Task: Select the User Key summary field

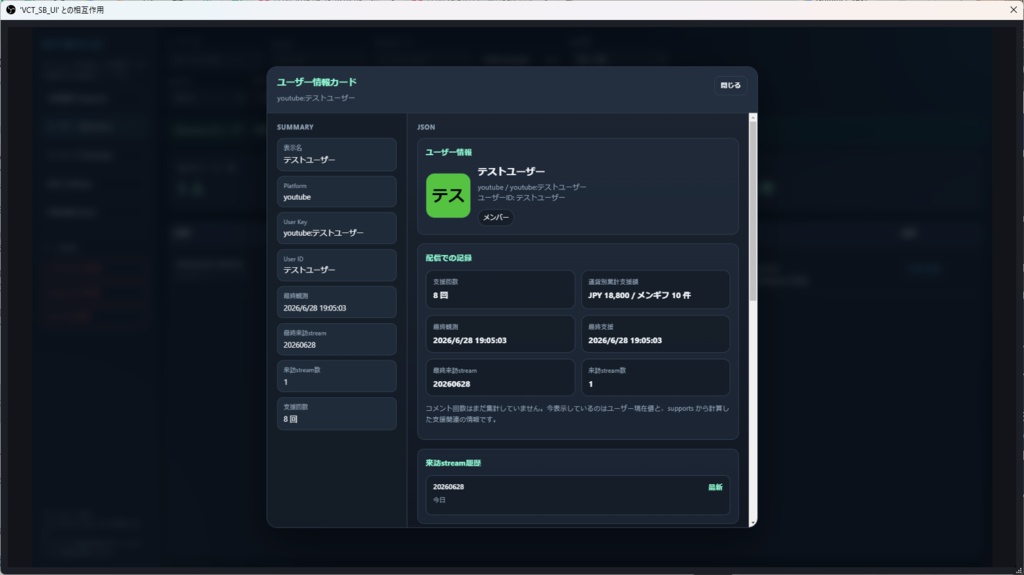Action: pos(336,228)
